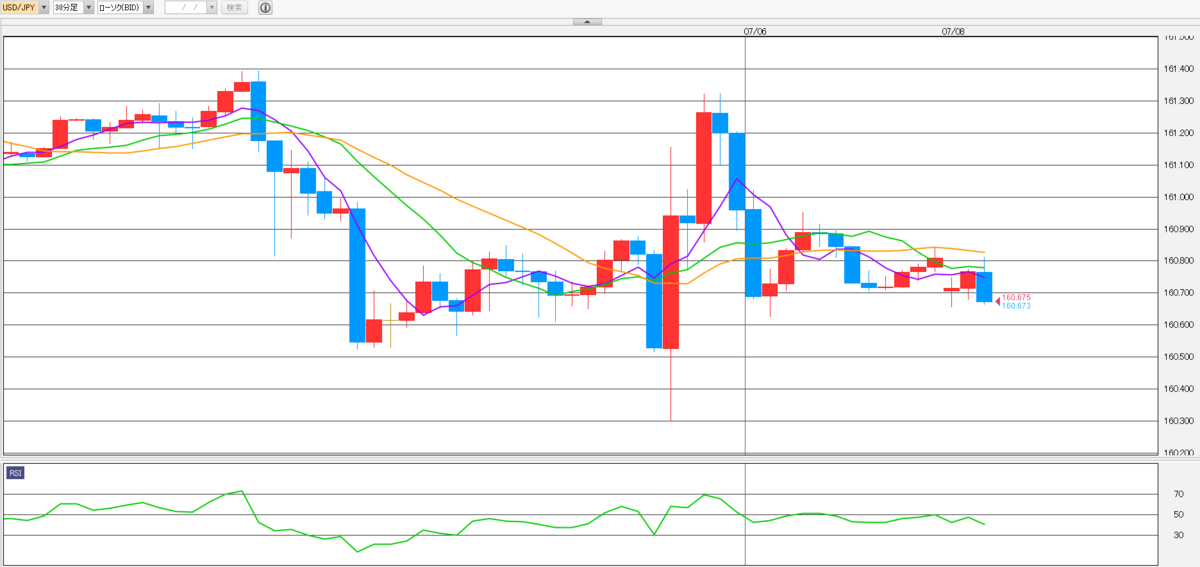Click the RSI 30 level label

pyautogui.click(x=1178, y=535)
